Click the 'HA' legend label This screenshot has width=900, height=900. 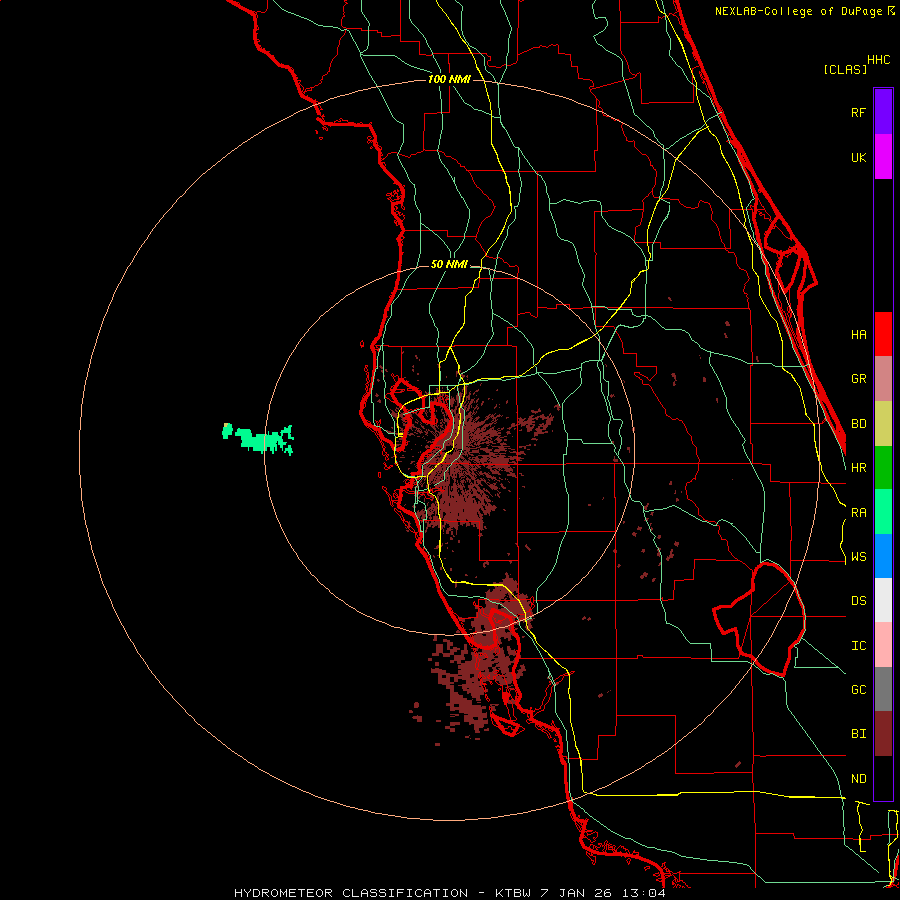(x=858, y=334)
